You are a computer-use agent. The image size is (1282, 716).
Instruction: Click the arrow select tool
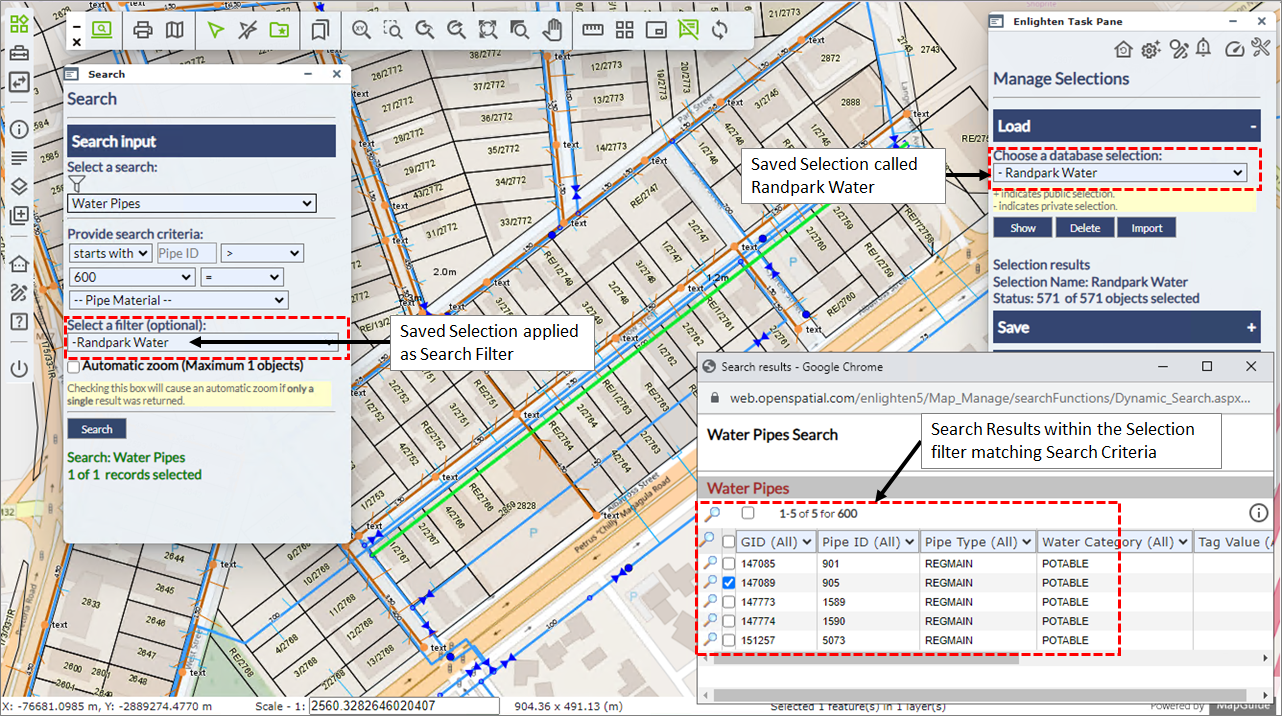tap(215, 30)
